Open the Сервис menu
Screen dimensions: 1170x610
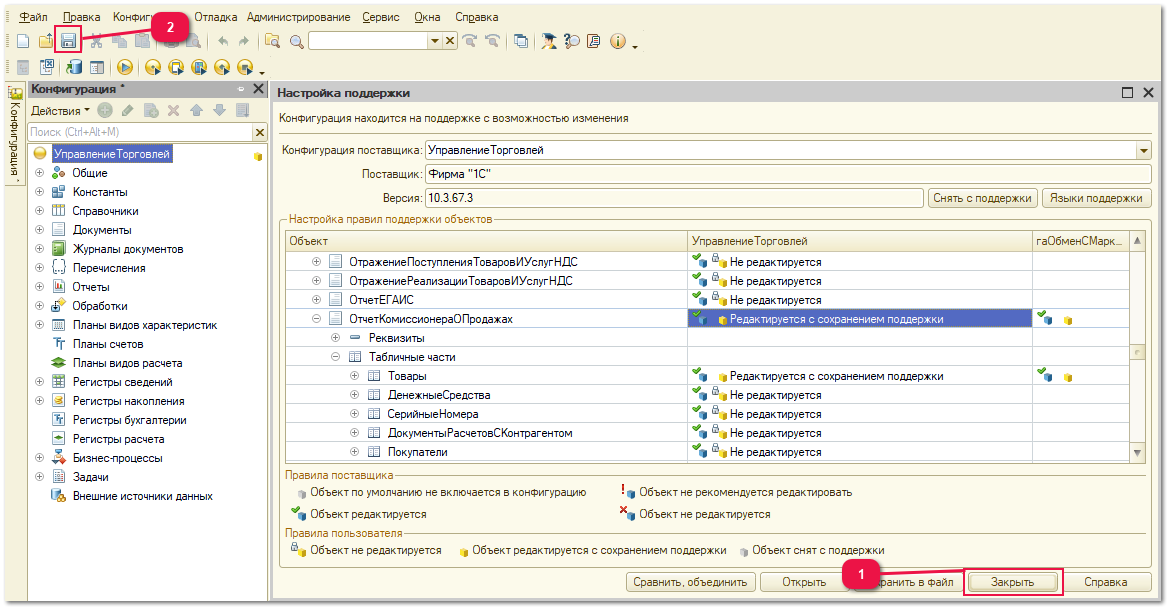click(x=381, y=16)
